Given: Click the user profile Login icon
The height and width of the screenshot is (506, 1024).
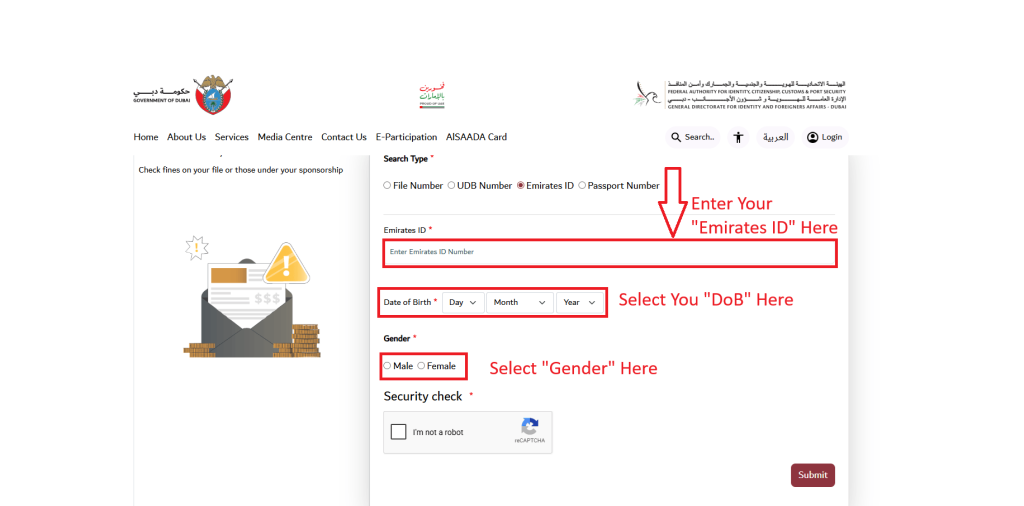Looking at the screenshot, I should (x=812, y=137).
